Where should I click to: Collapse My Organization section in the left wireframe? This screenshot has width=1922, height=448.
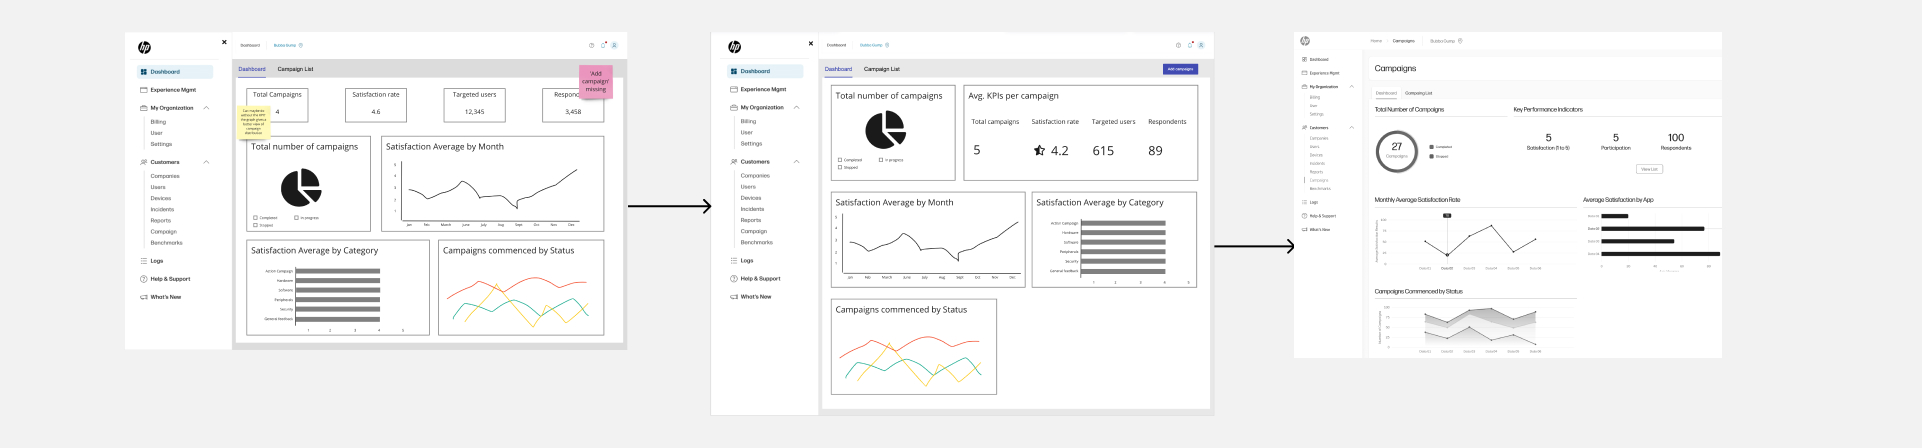[206, 108]
